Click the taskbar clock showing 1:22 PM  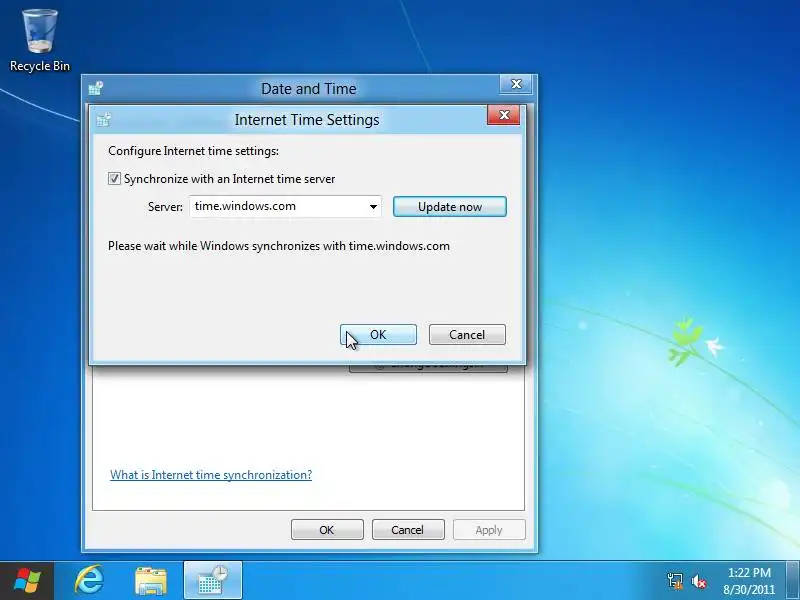tap(748, 581)
